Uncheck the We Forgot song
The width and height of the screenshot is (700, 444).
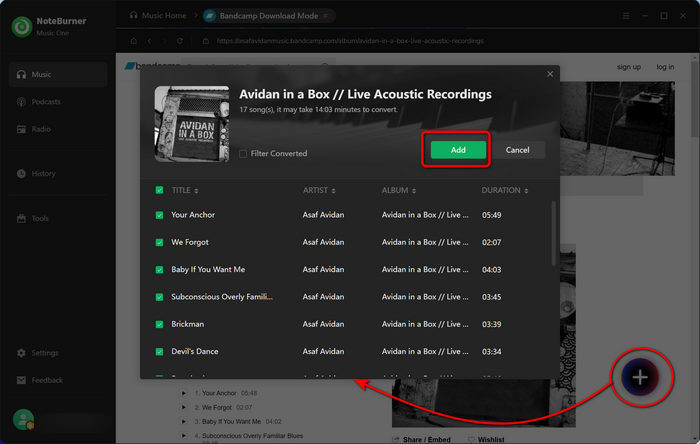(x=159, y=242)
